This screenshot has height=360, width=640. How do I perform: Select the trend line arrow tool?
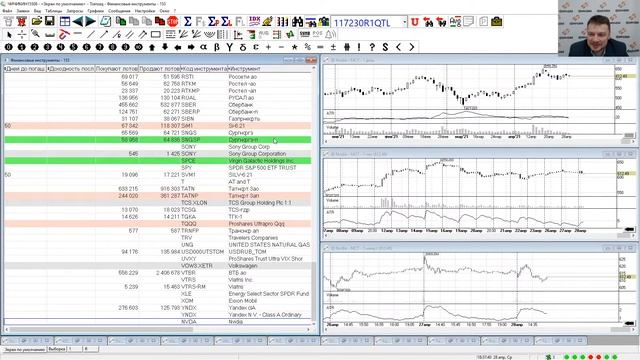pos(104,34)
